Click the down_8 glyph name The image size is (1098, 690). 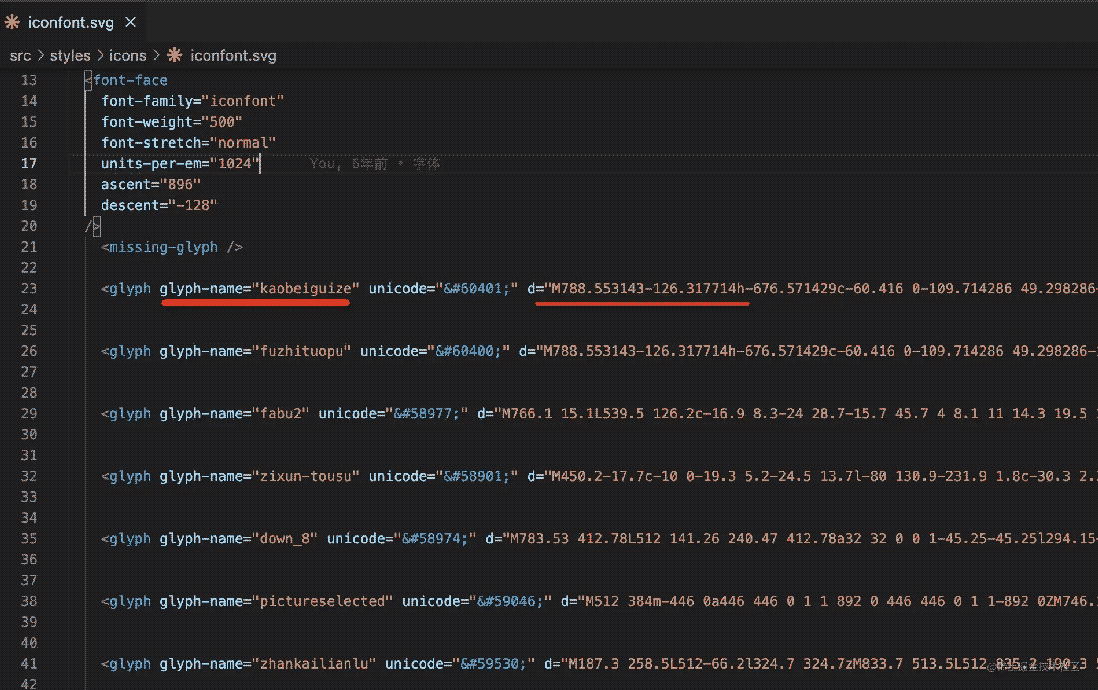tap(284, 539)
